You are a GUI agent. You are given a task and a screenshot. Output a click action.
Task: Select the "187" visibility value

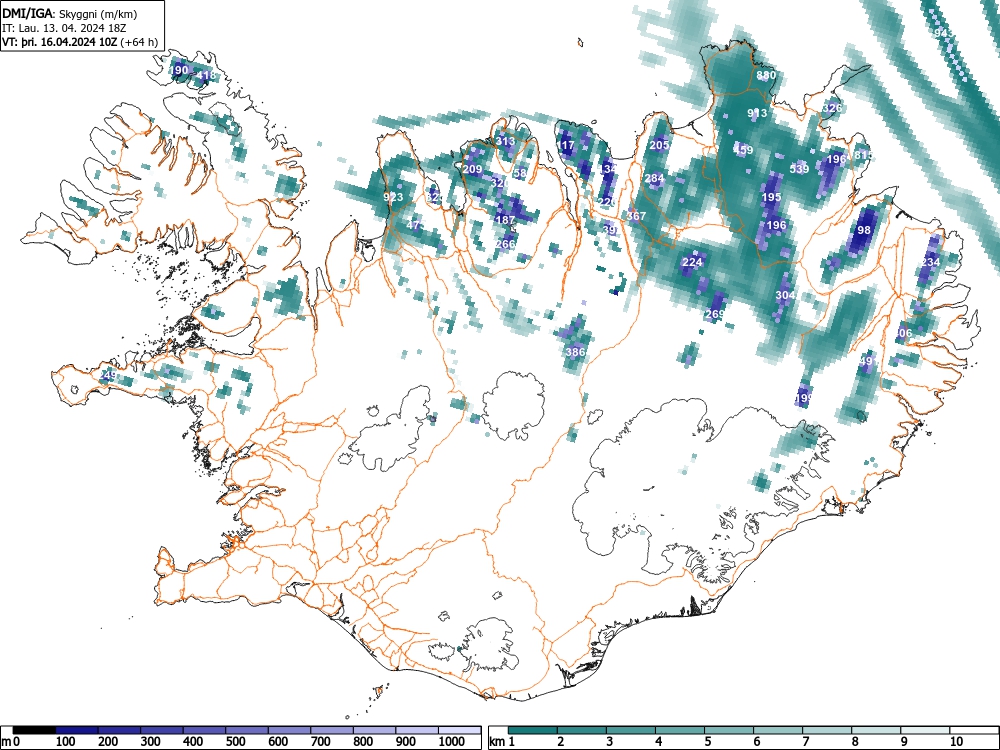click(505, 219)
